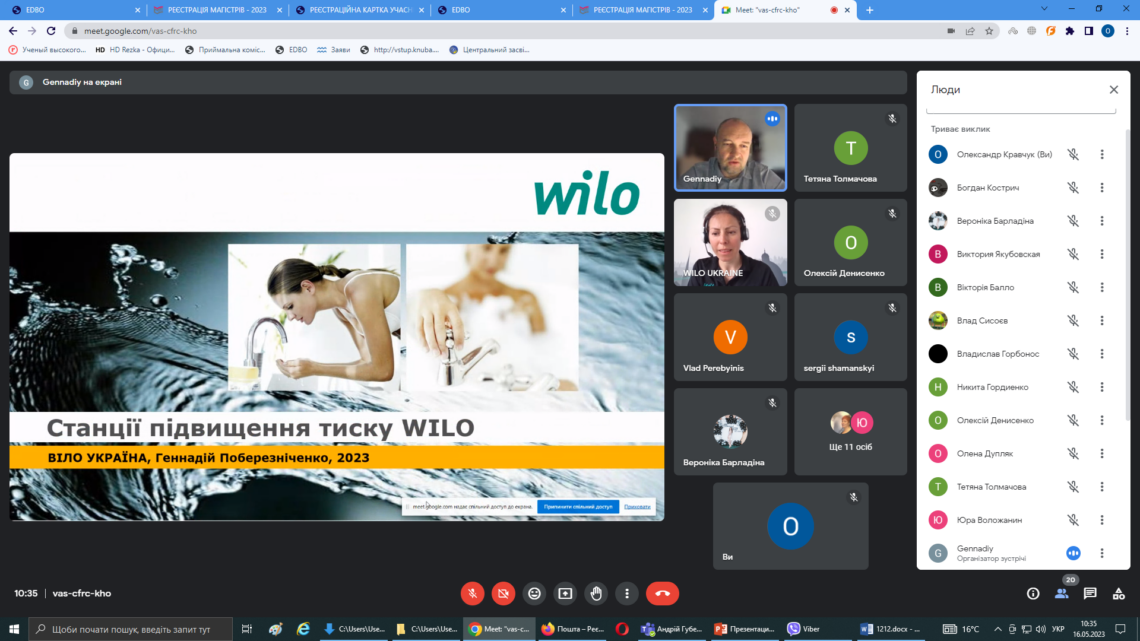Open chat with everyone
This screenshot has width=1140, height=641.
[1090, 594]
